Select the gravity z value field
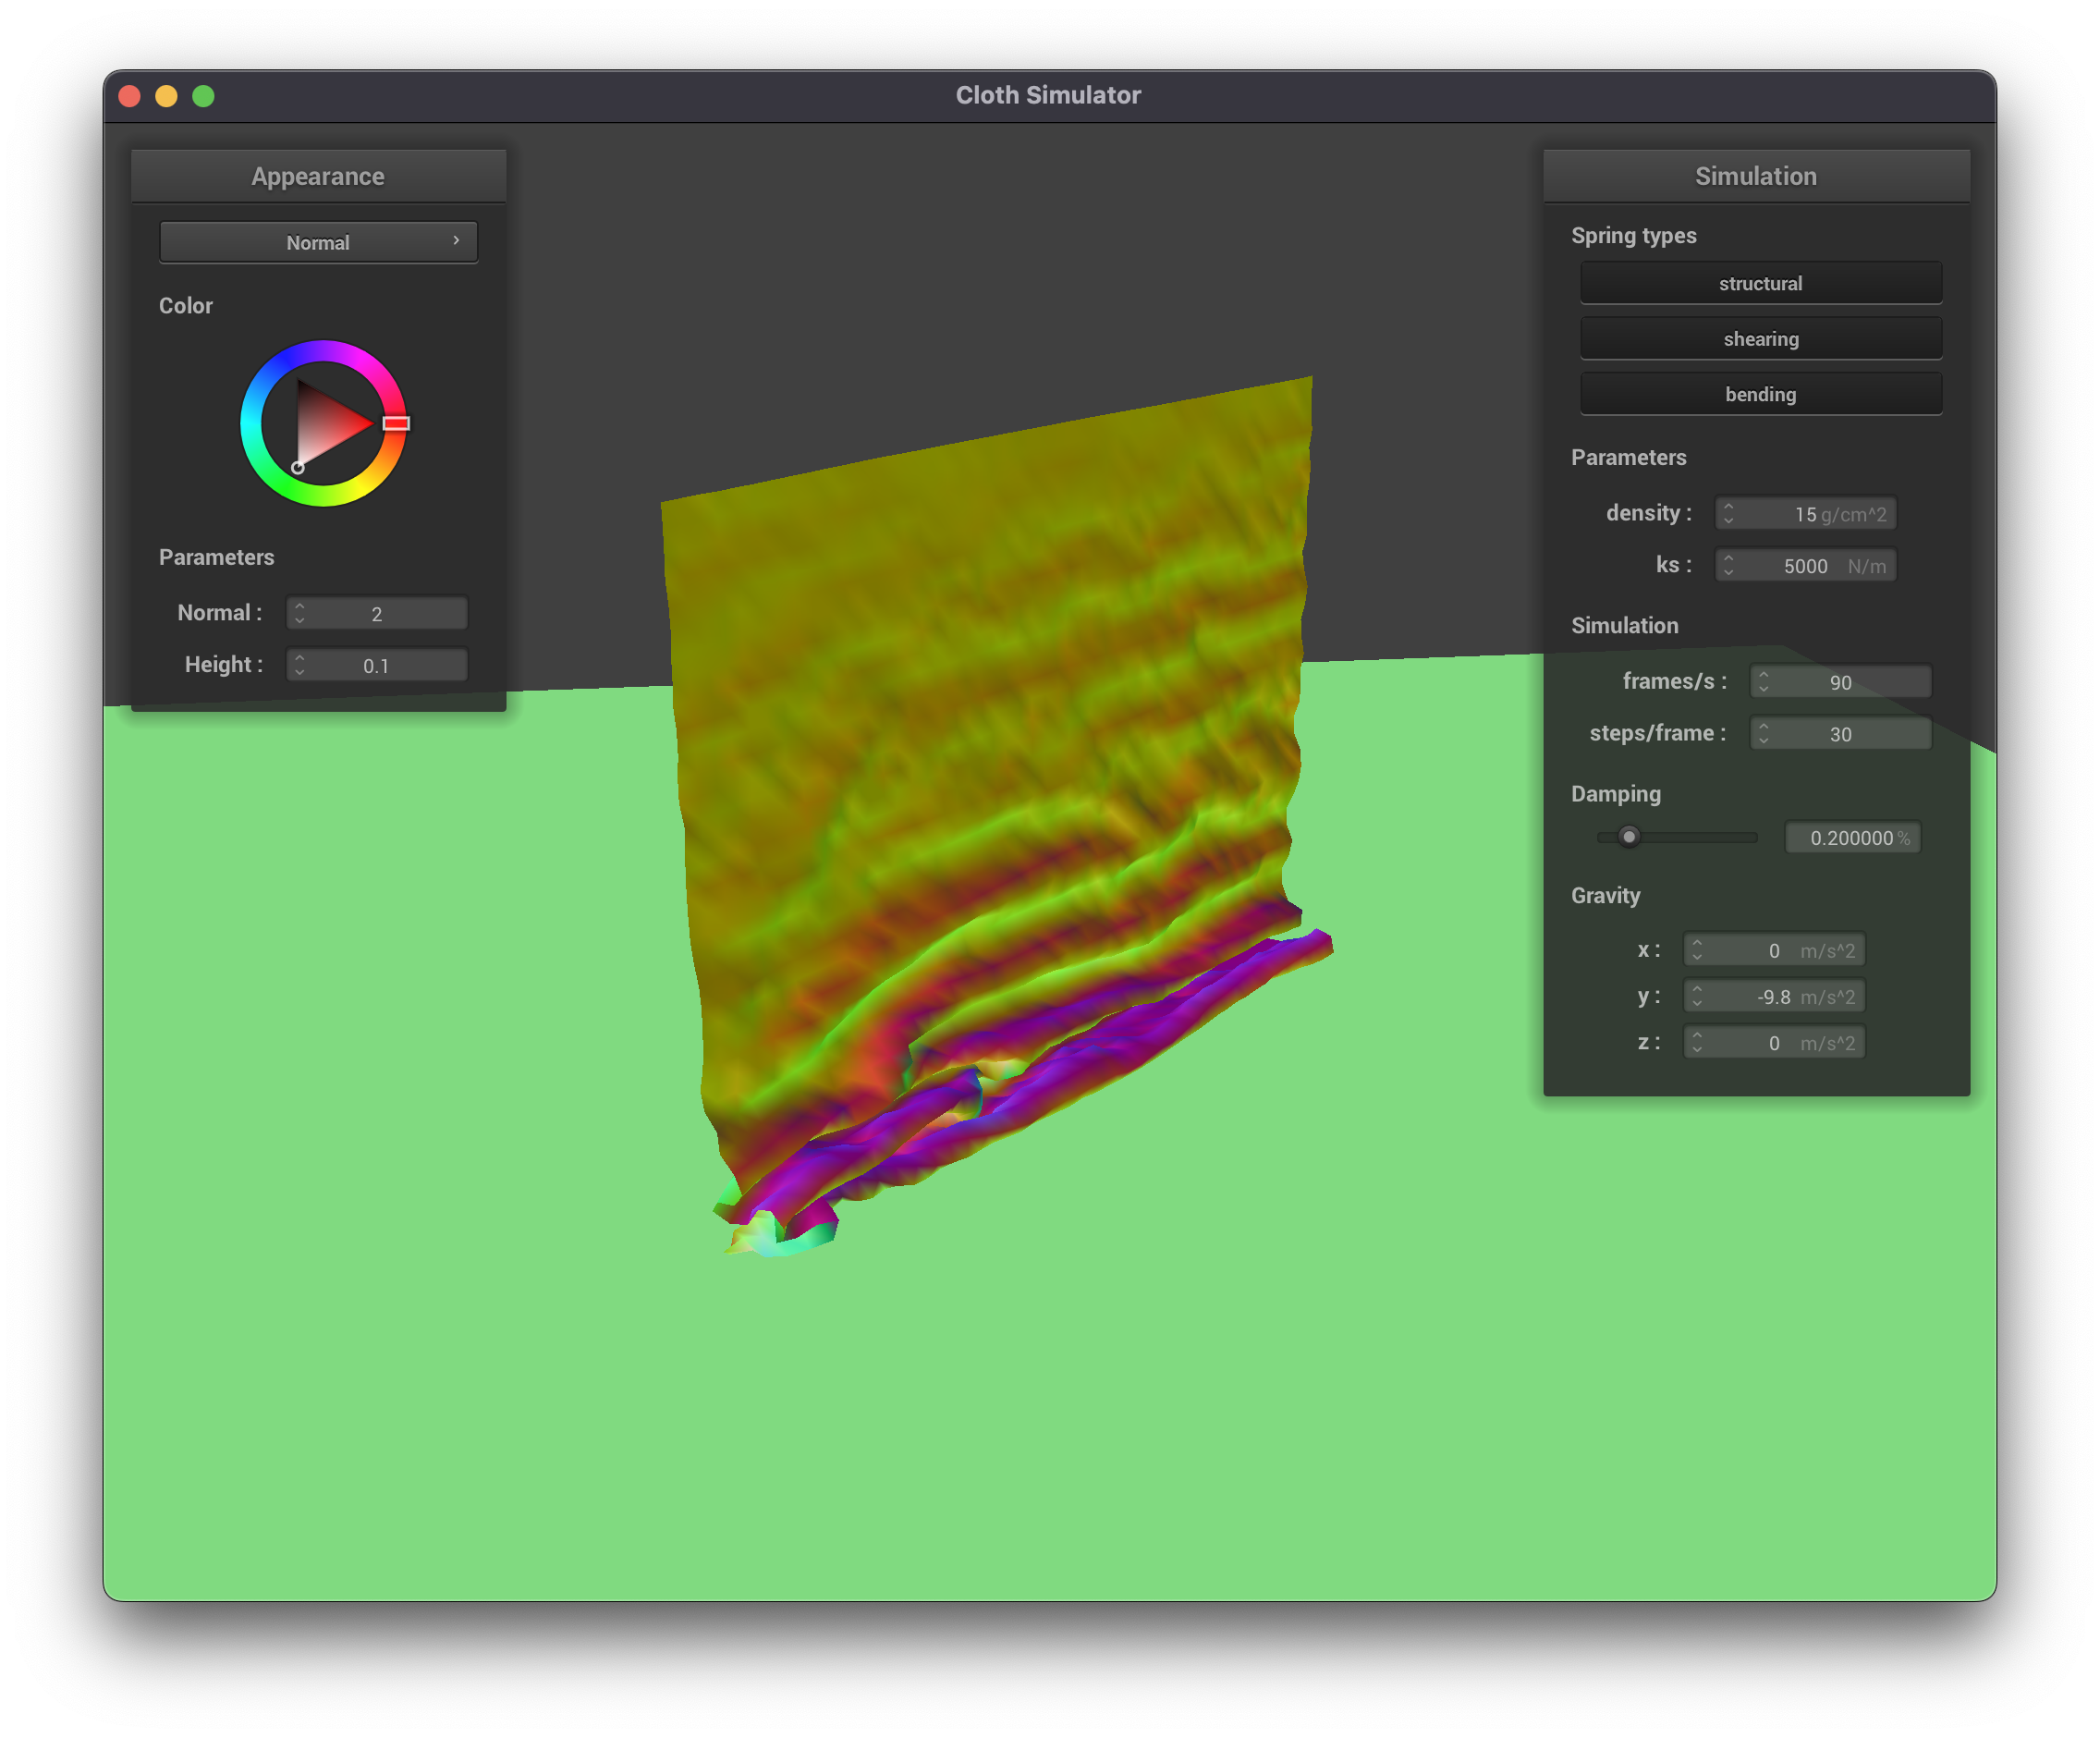2100x1738 pixels. coord(1774,1043)
